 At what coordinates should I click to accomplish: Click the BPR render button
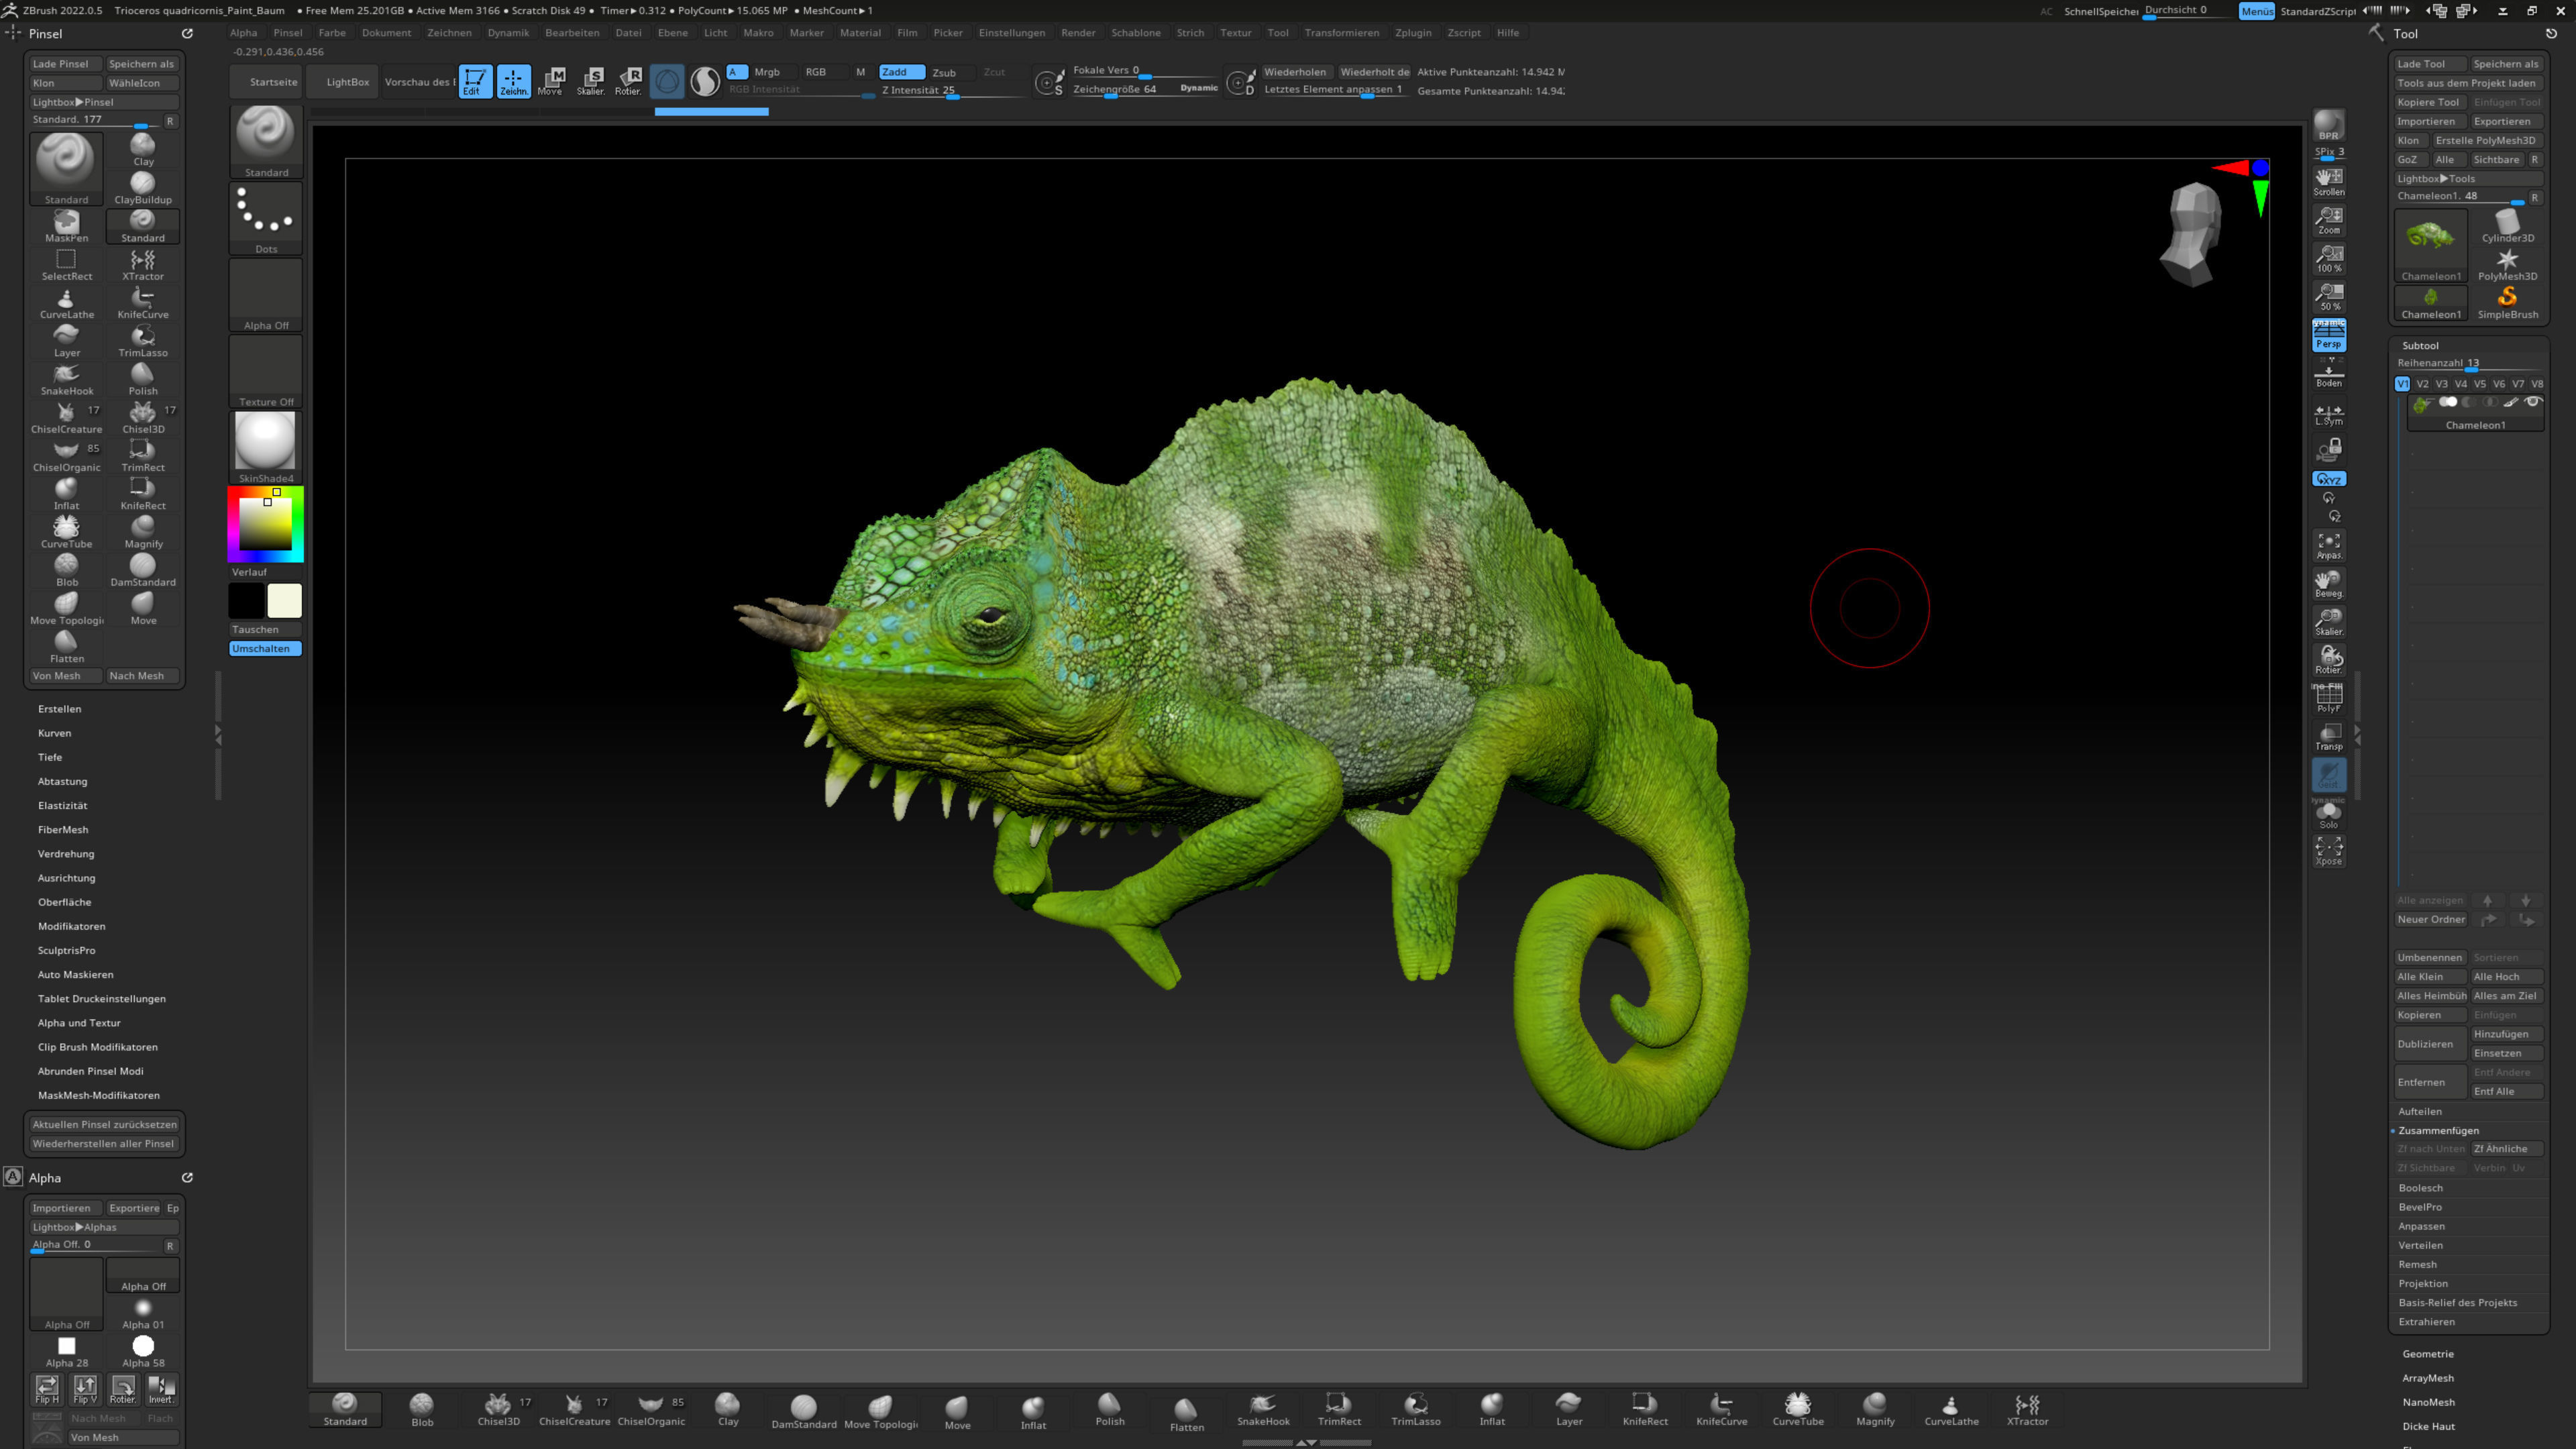point(2328,126)
